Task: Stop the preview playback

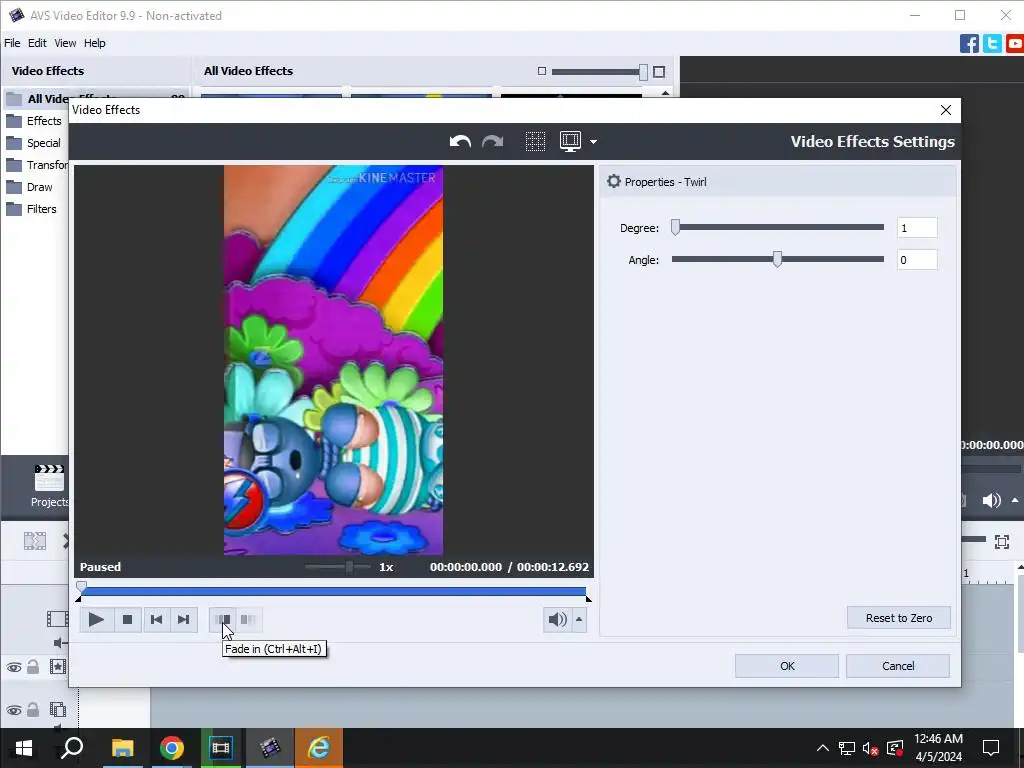Action: click(127, 619)
